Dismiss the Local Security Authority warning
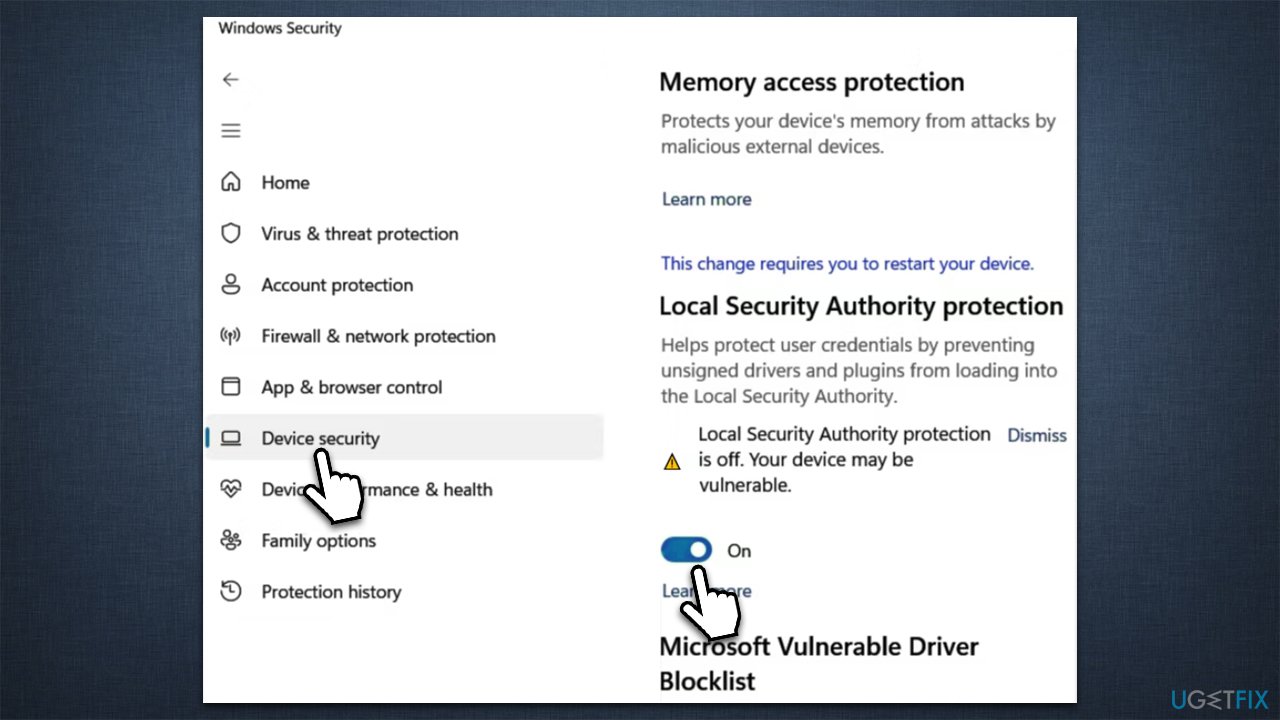Screen dimensions: 1280x720 point(1036,435)
